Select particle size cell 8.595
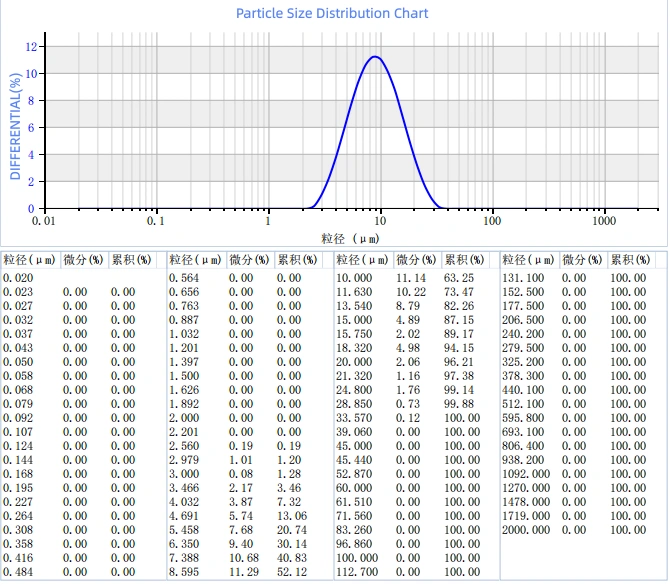This screenshot has height=586, width=670. point(184,572)
